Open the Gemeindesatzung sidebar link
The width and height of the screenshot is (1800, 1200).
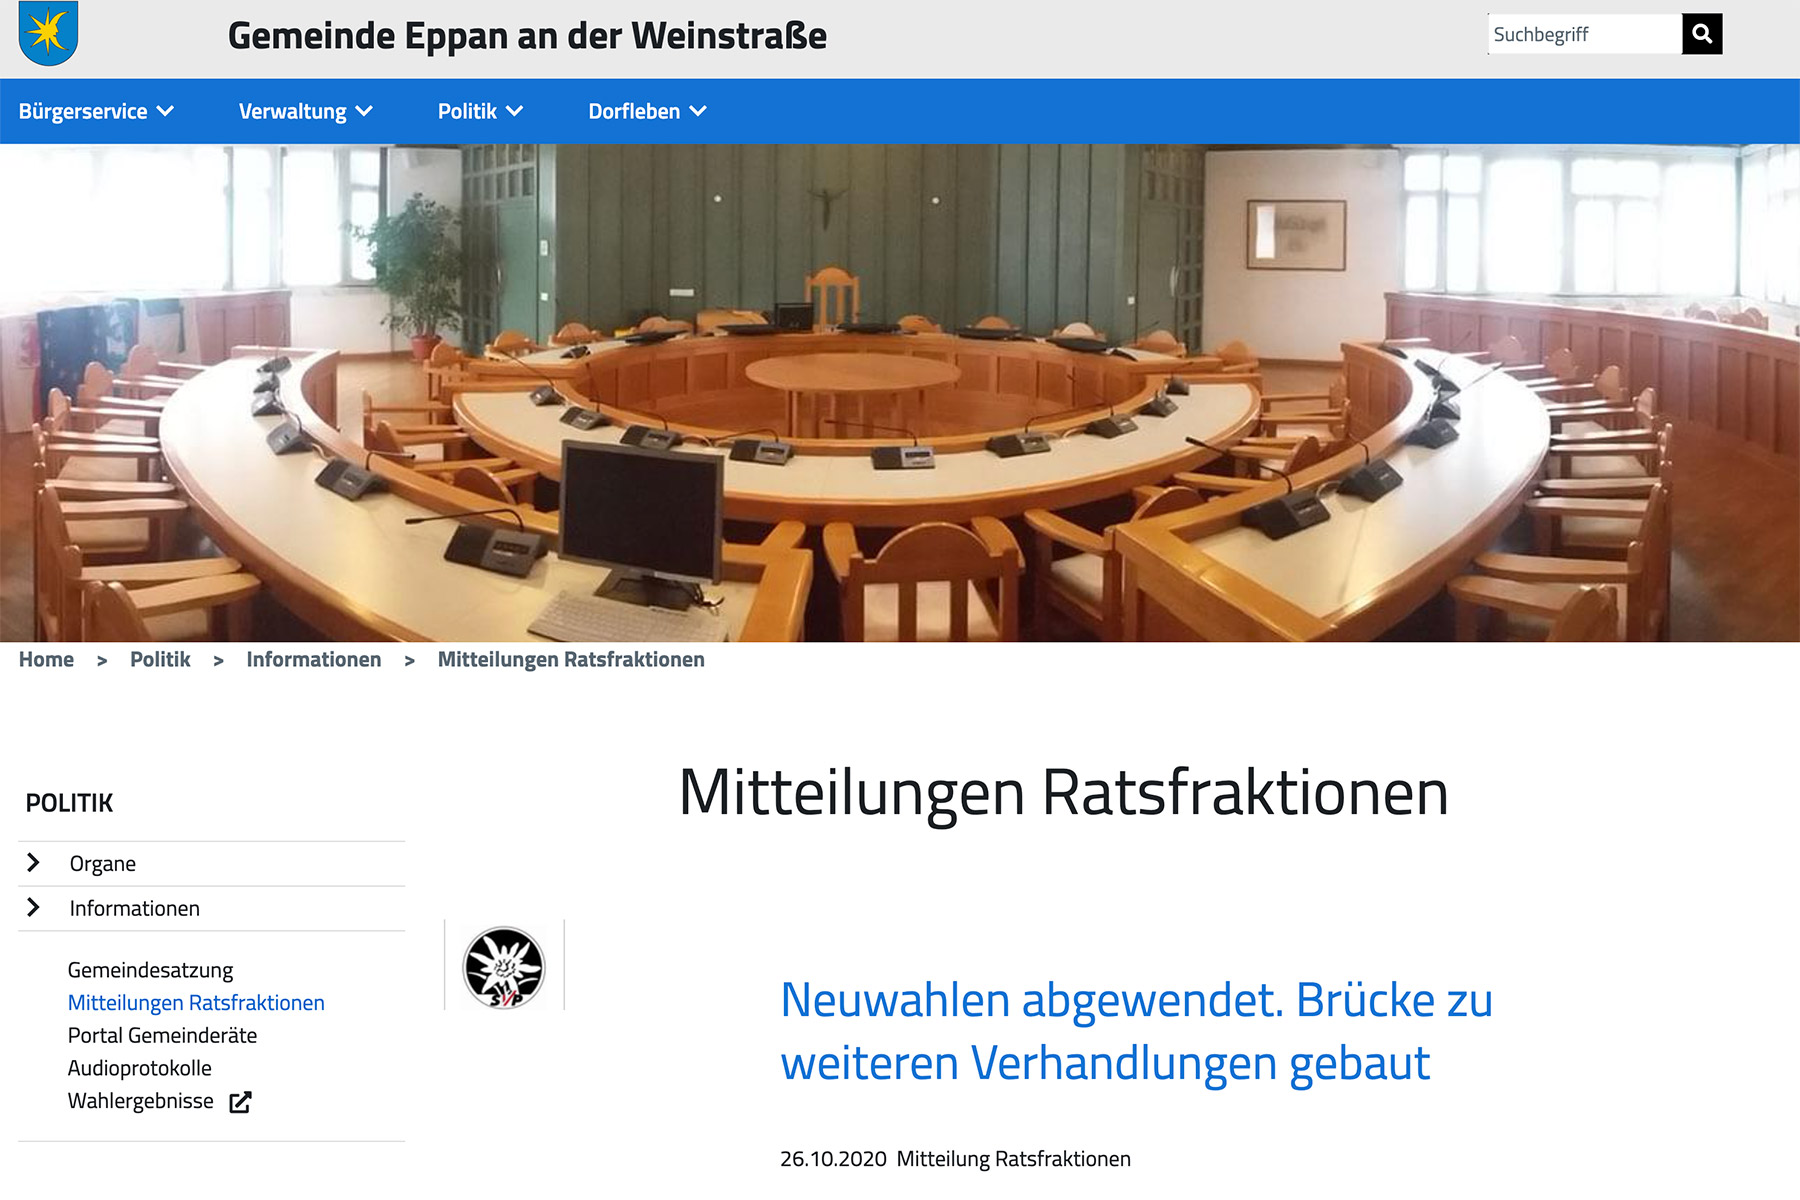click(150, 970)
